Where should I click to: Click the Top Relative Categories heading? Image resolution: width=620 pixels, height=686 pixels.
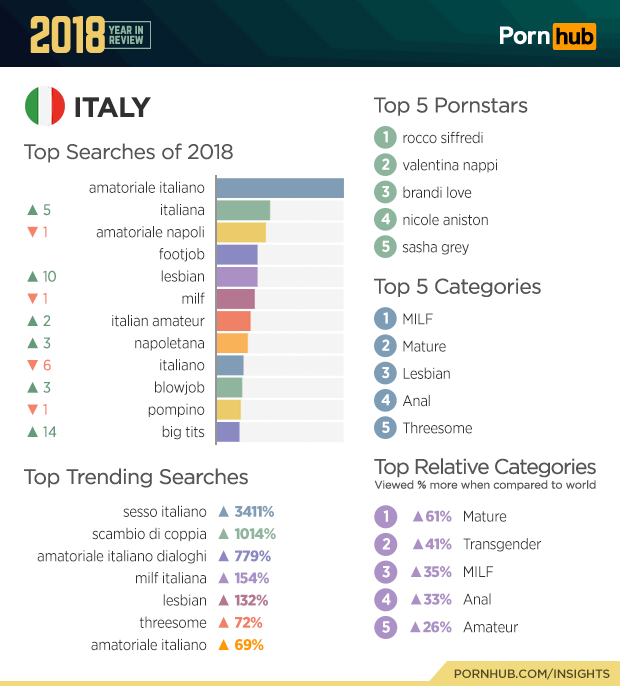coord(485,467)
